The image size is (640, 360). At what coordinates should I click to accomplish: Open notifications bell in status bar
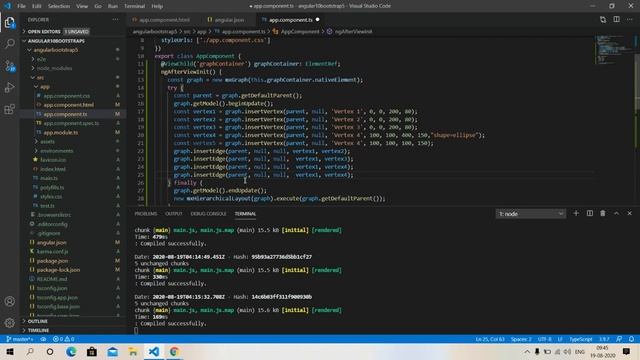(631, 339)
